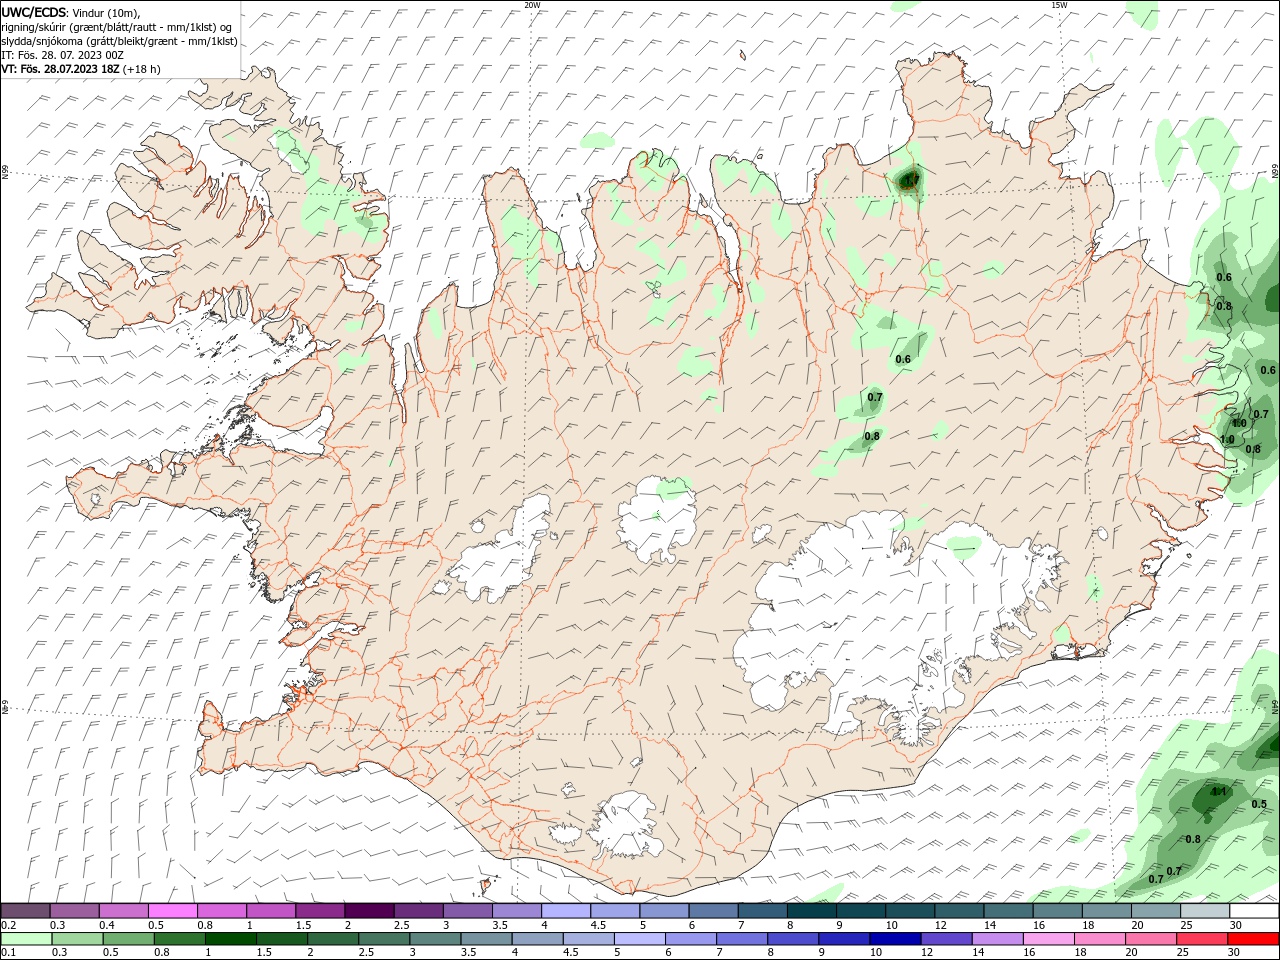1280x960 pixels.
Task: Click the 1.1 precipitation value offshore southeast
Action: pyautogui.click(x=1218, y=792)
